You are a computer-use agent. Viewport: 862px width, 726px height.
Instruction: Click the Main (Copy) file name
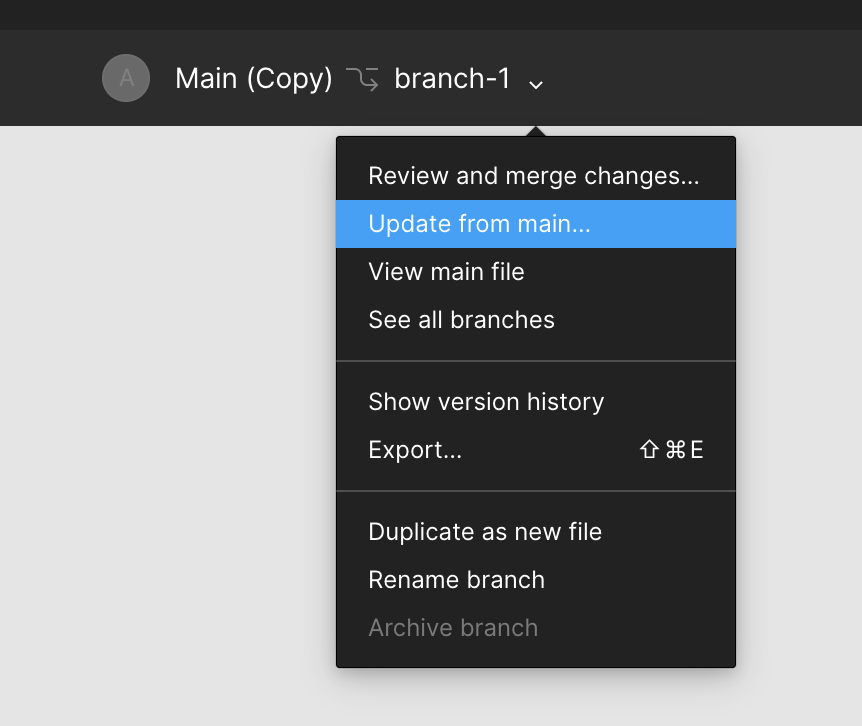point(254,79)
